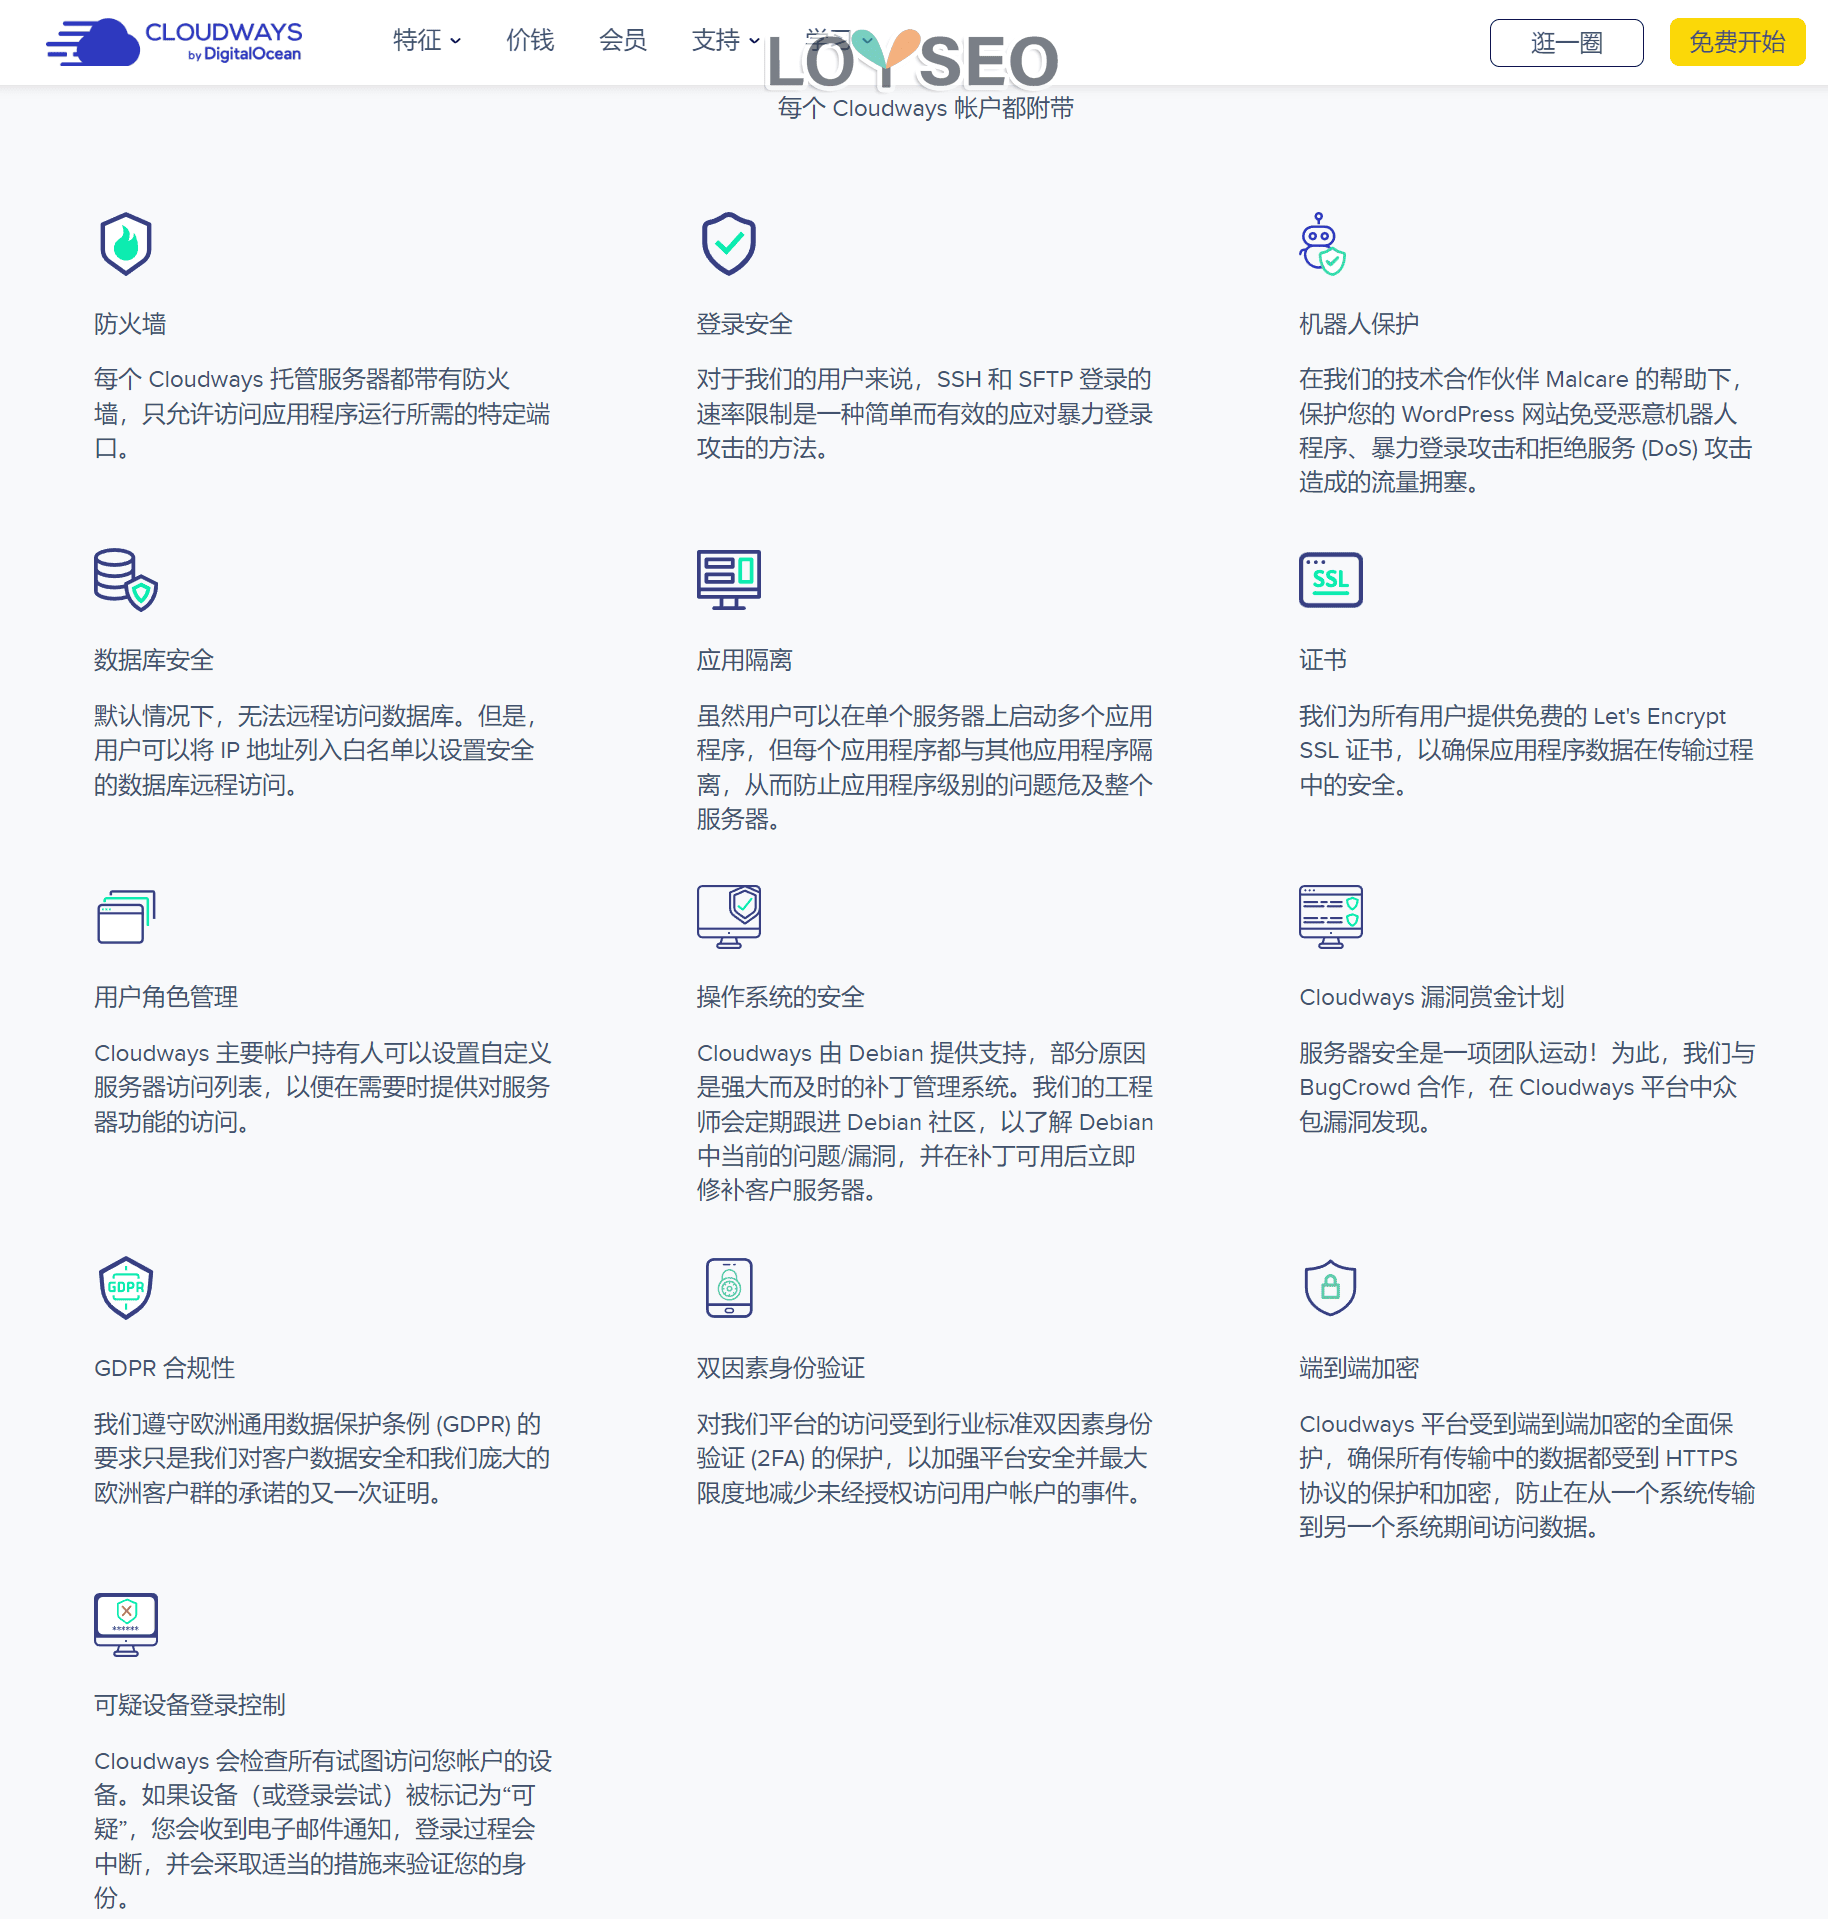The width and height of the screenshot is (1828, 1919).
Task: Select the 用户角色管理 heading
Action: [166, 997]
